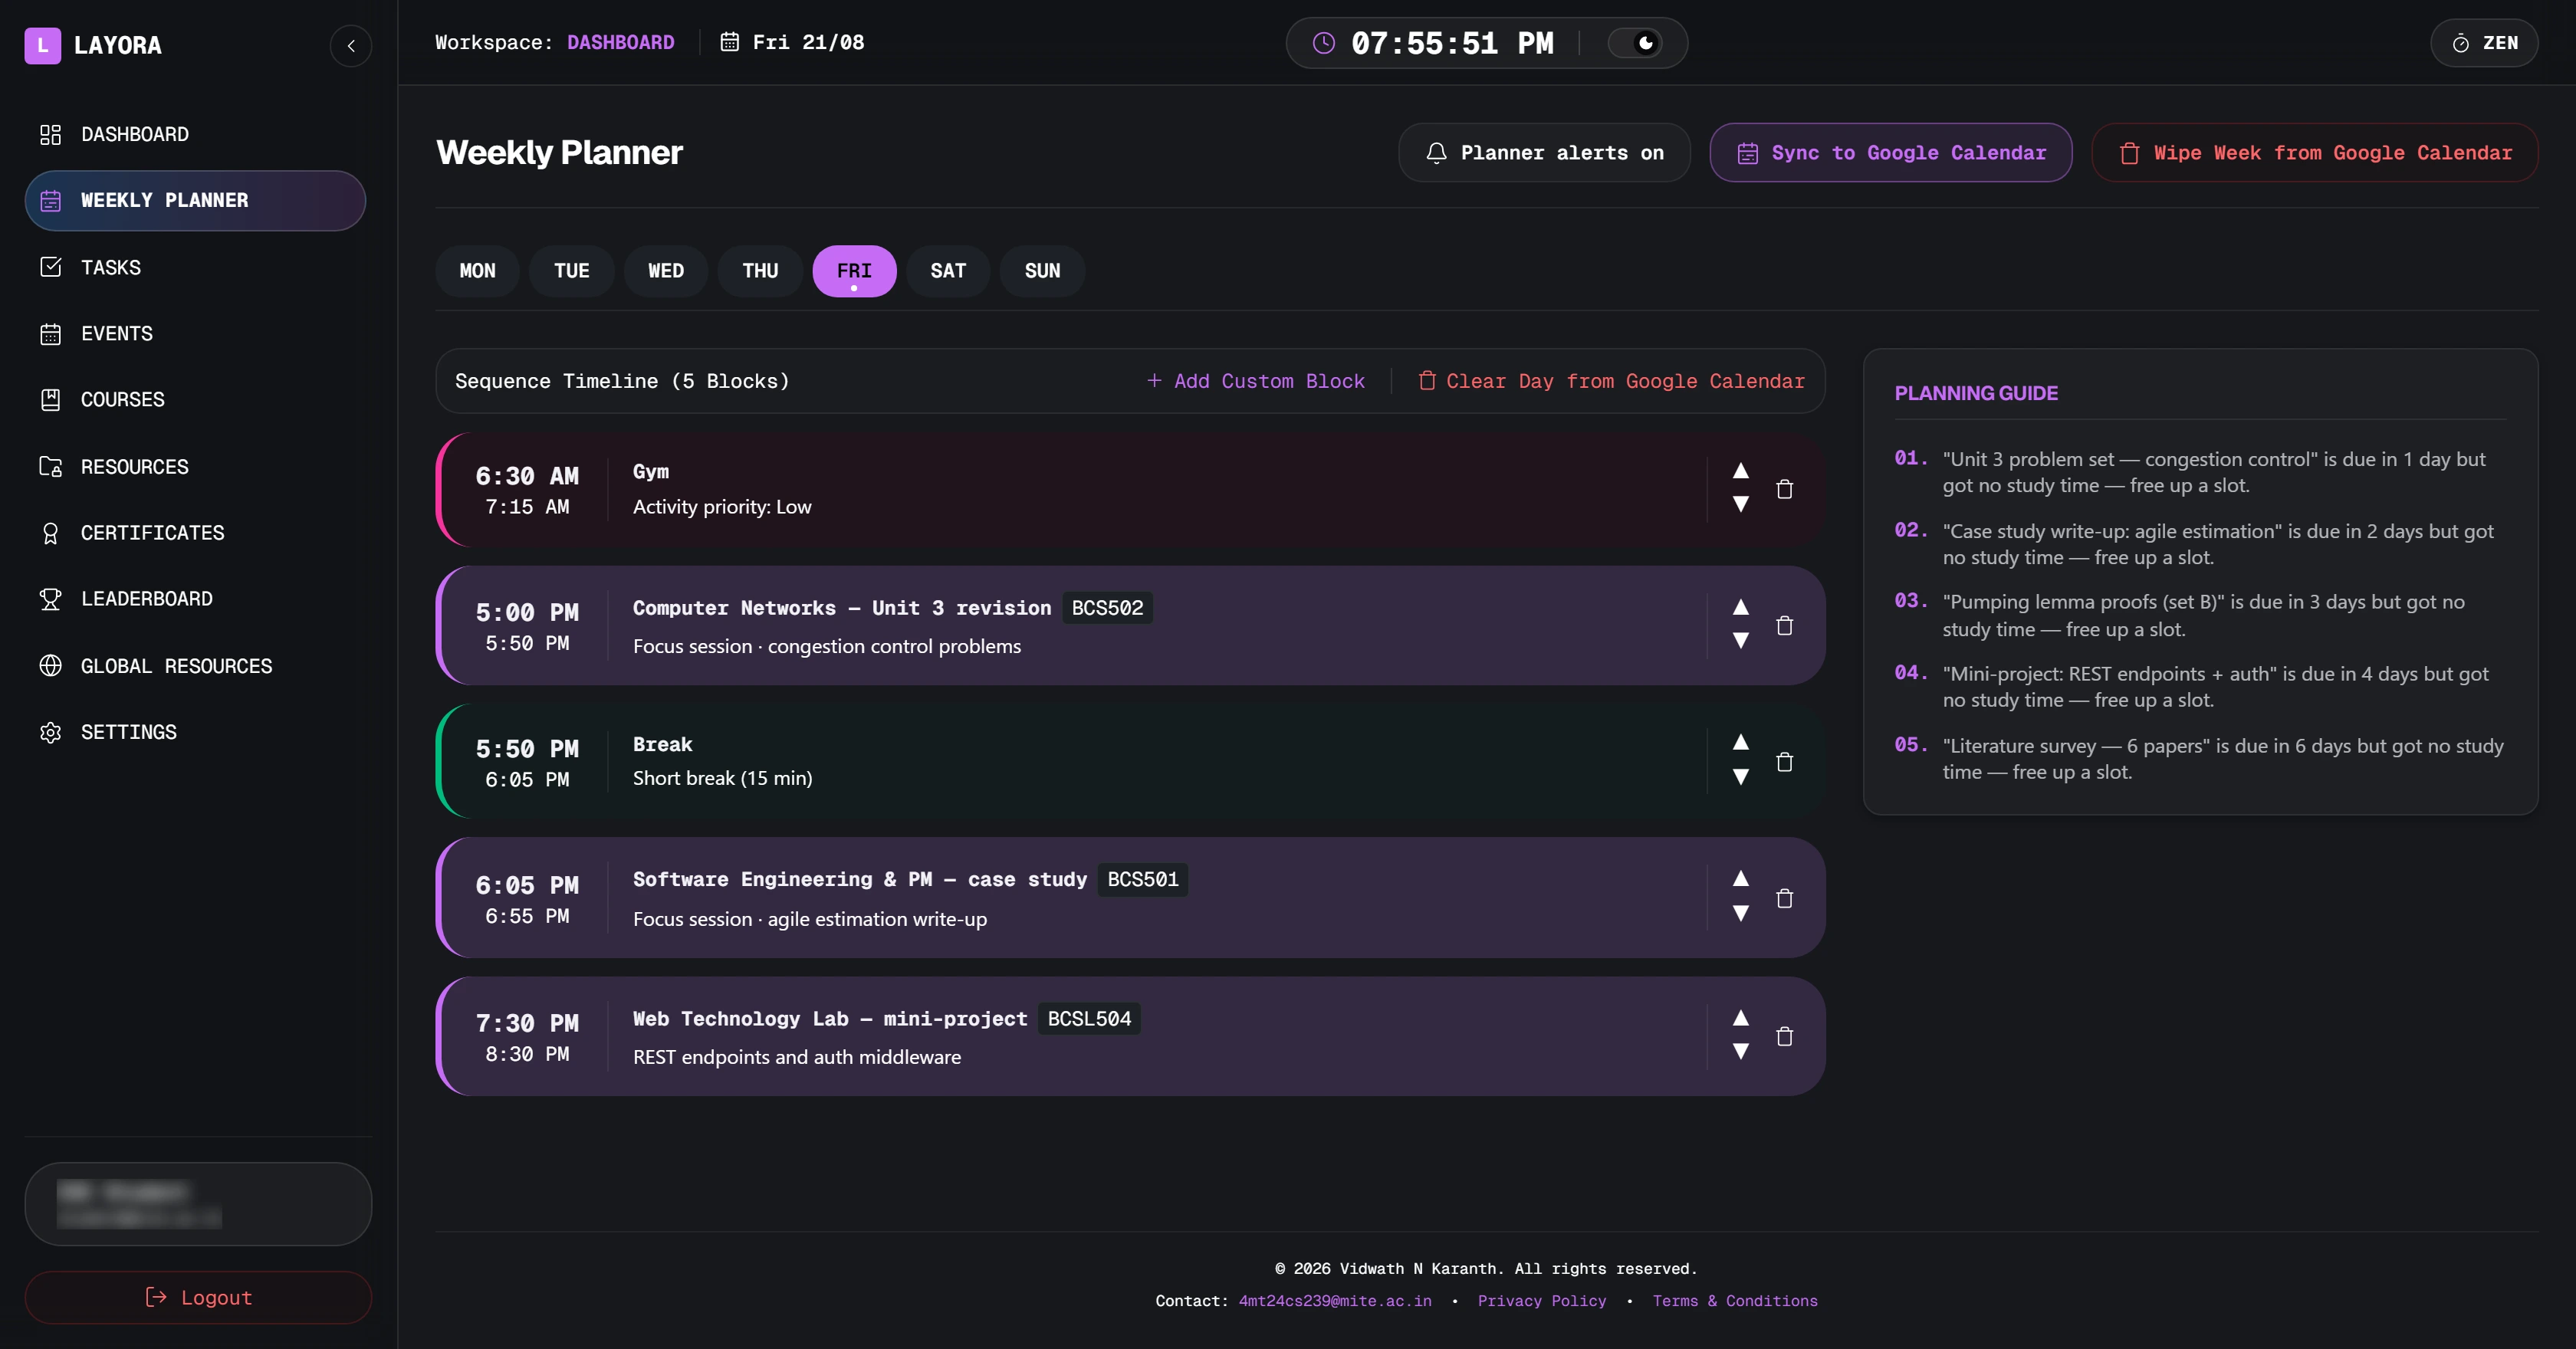2576x1349 pixels.
Task: Open Courses in the sidebar
Action: 195,399
